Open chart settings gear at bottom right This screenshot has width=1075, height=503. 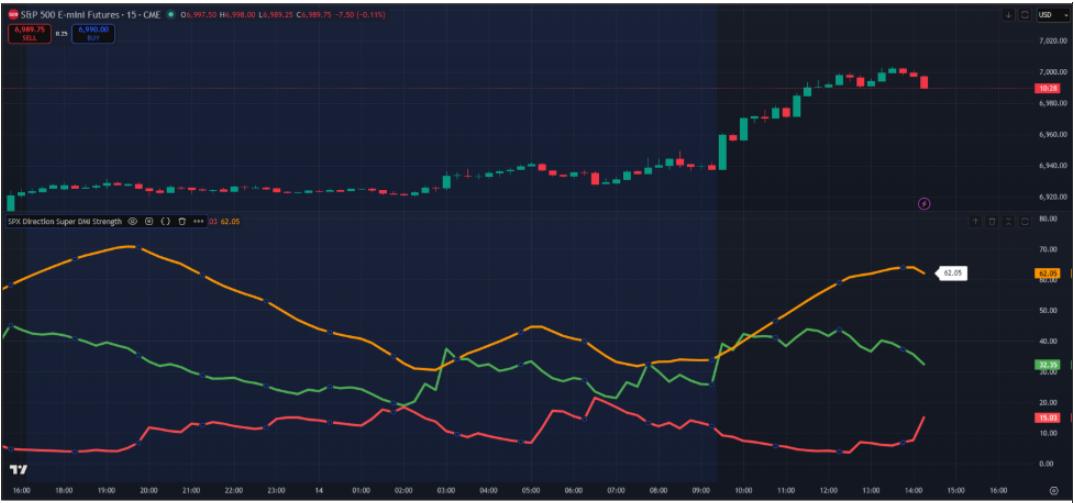pos(1053,490)
